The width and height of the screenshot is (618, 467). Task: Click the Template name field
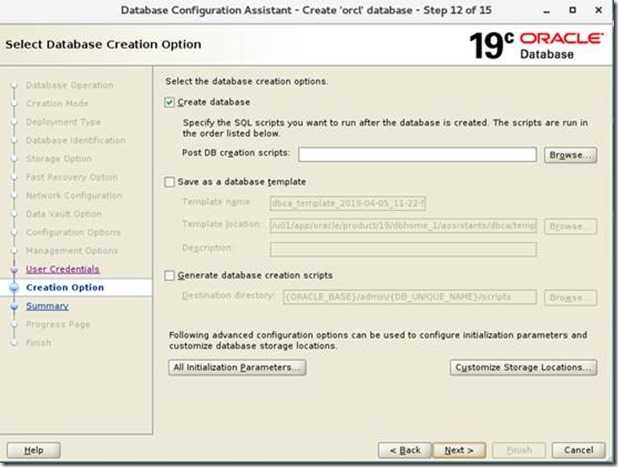point(348,203)
